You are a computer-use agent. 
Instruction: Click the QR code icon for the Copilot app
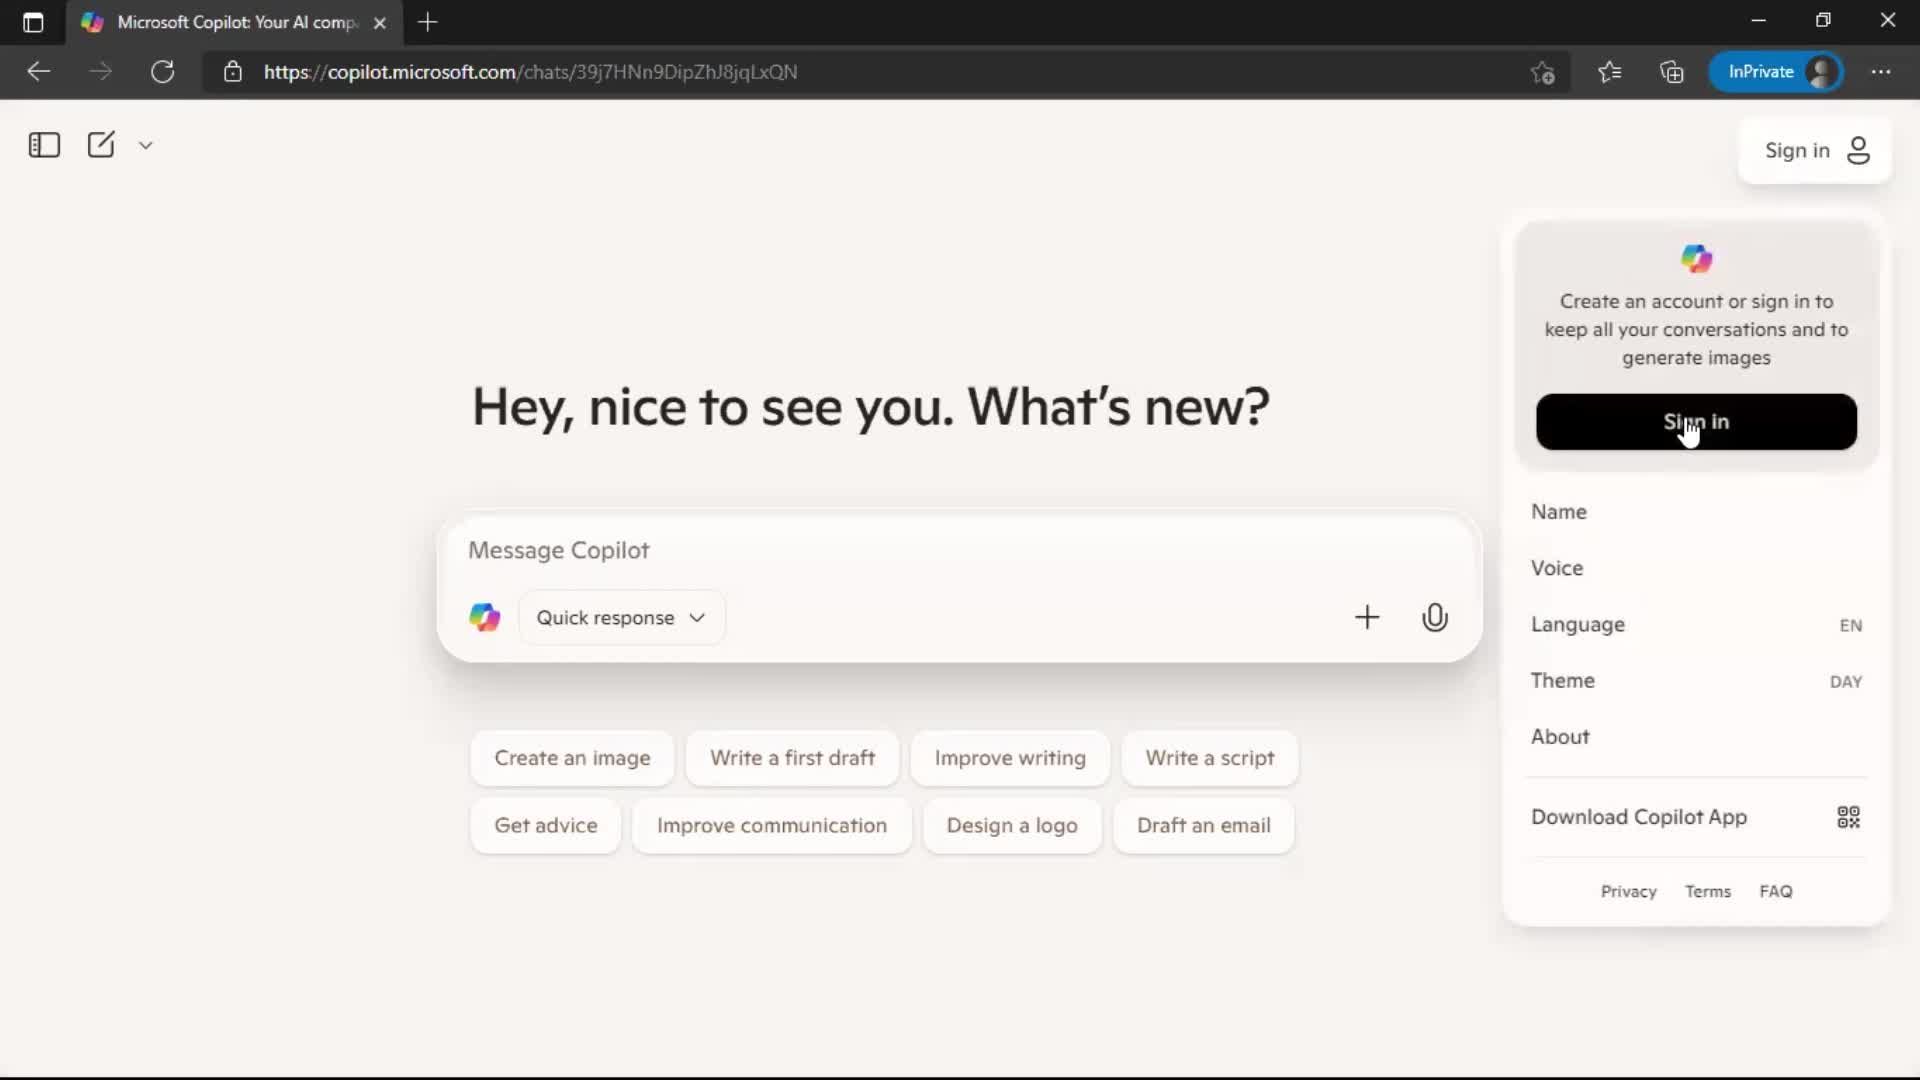pyautogui.click(x=1849, y=817)
